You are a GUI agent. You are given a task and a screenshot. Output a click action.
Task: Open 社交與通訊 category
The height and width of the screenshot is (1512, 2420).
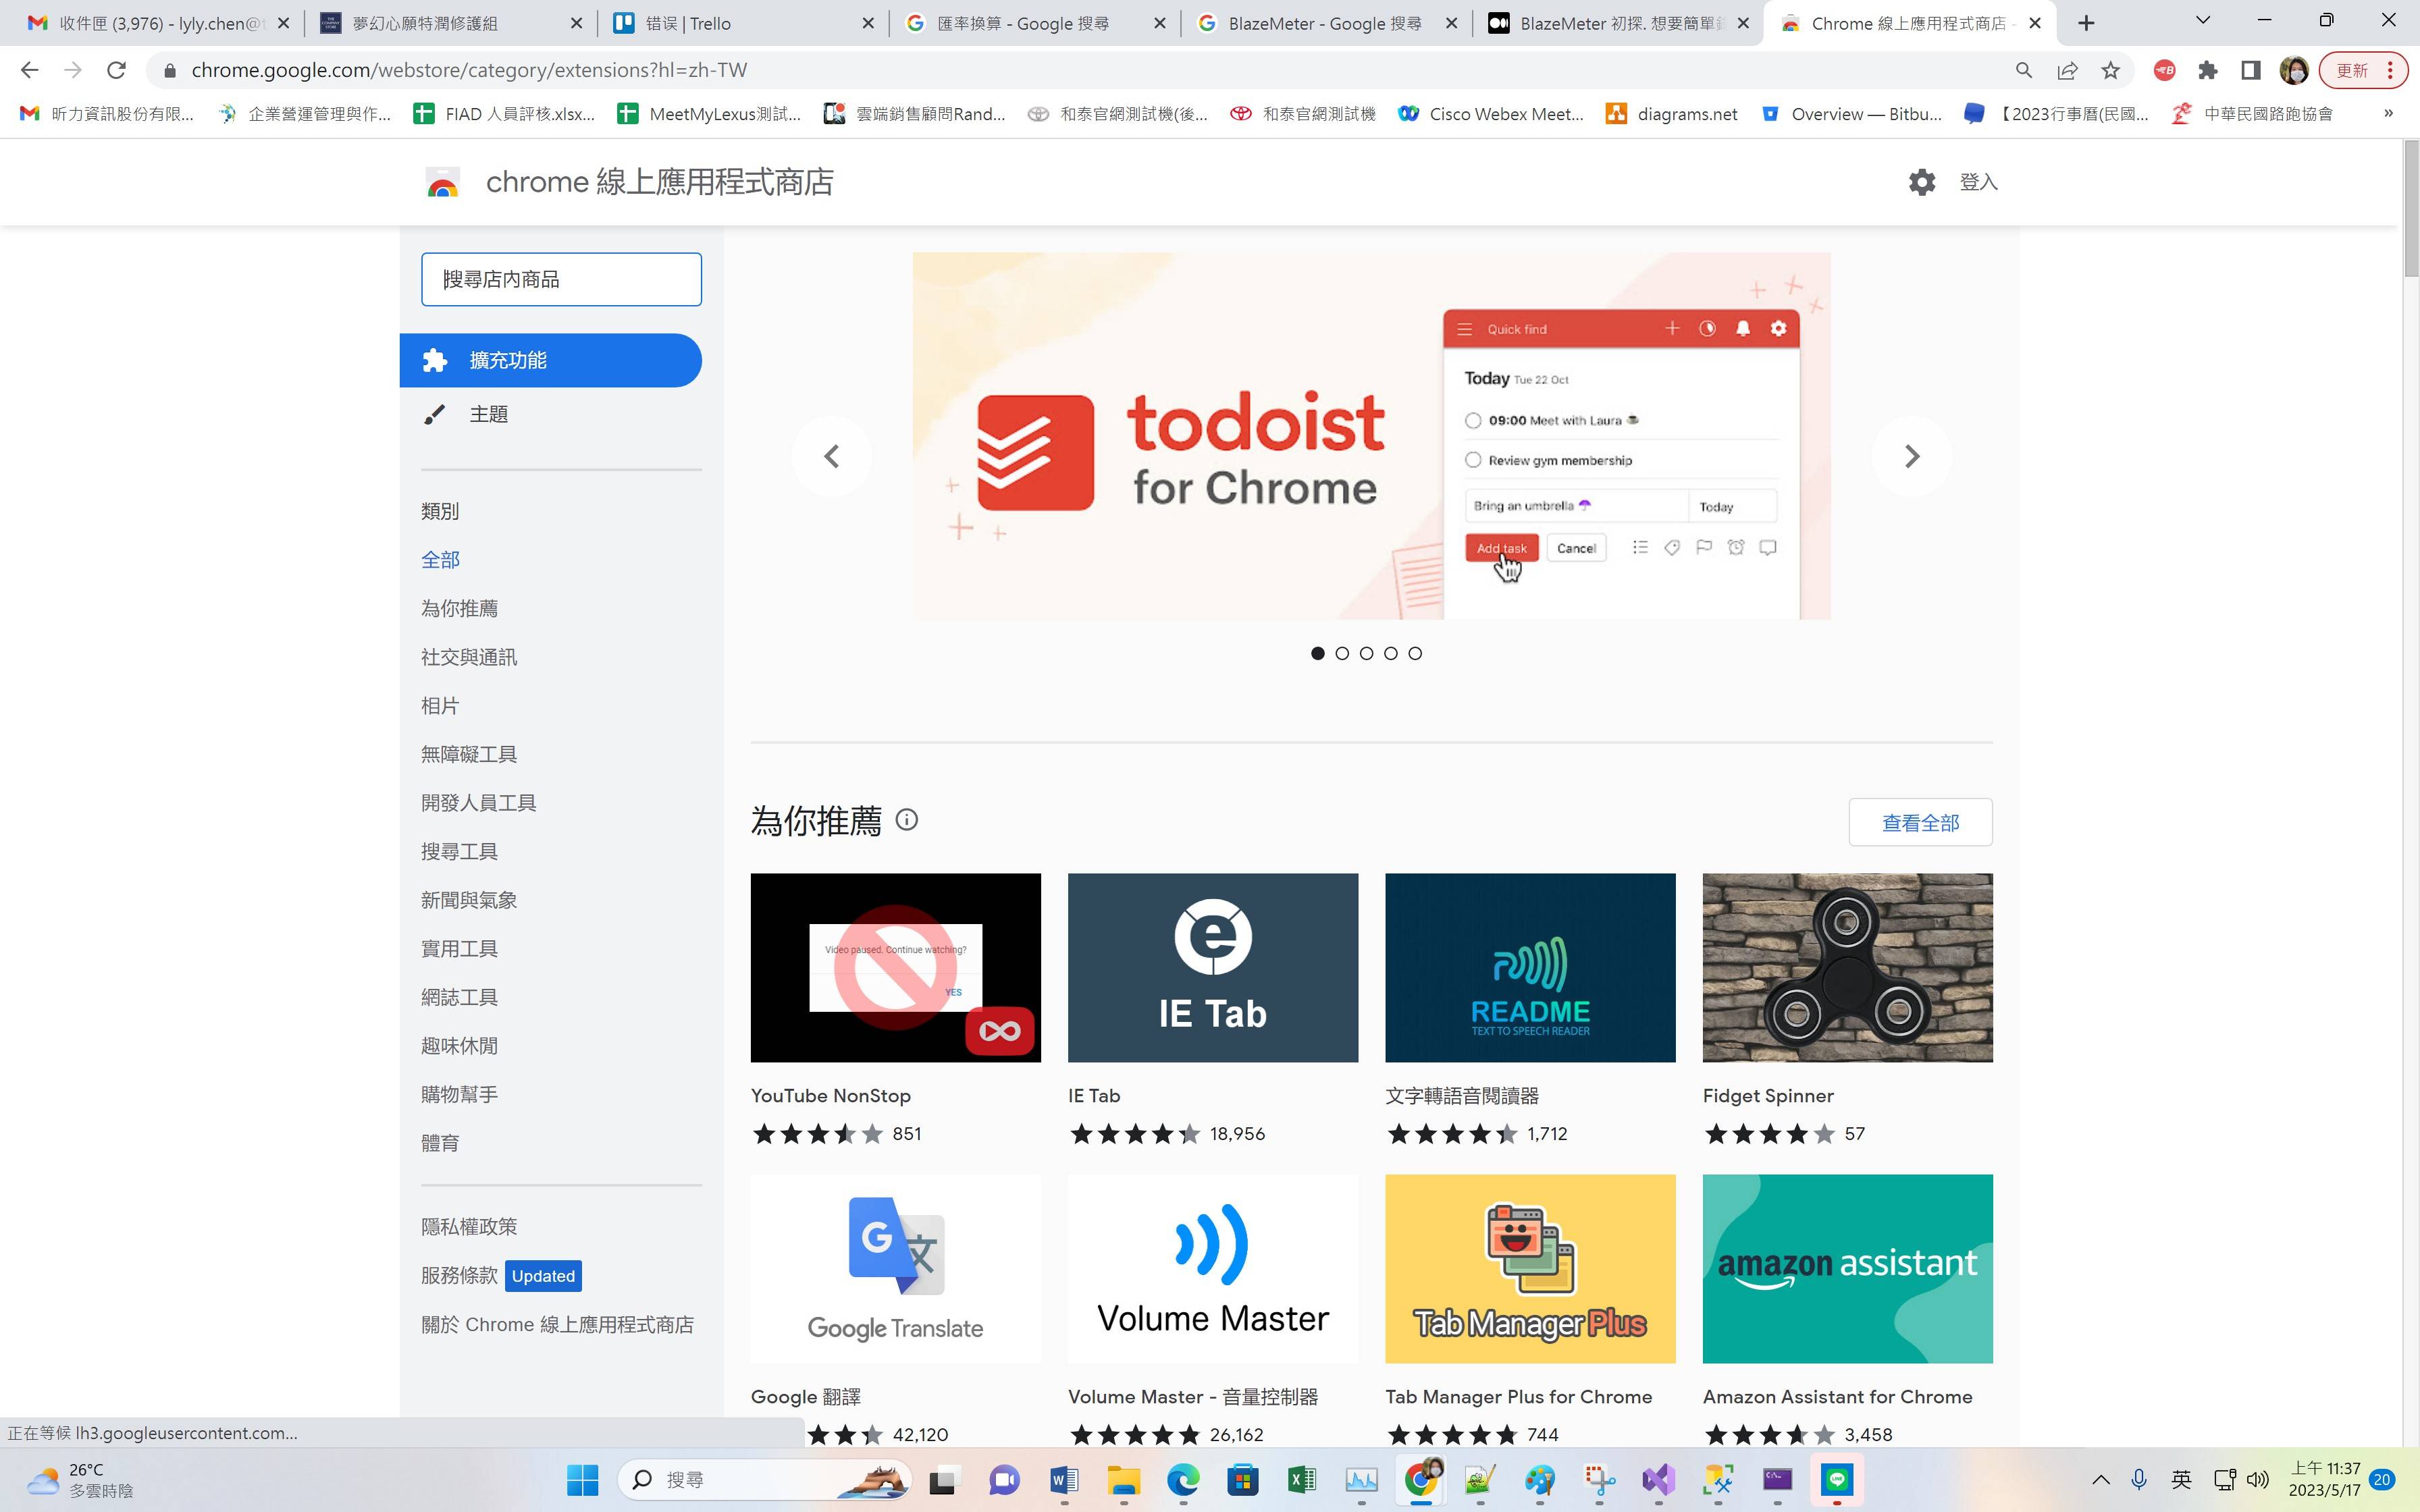click(468, 657)
